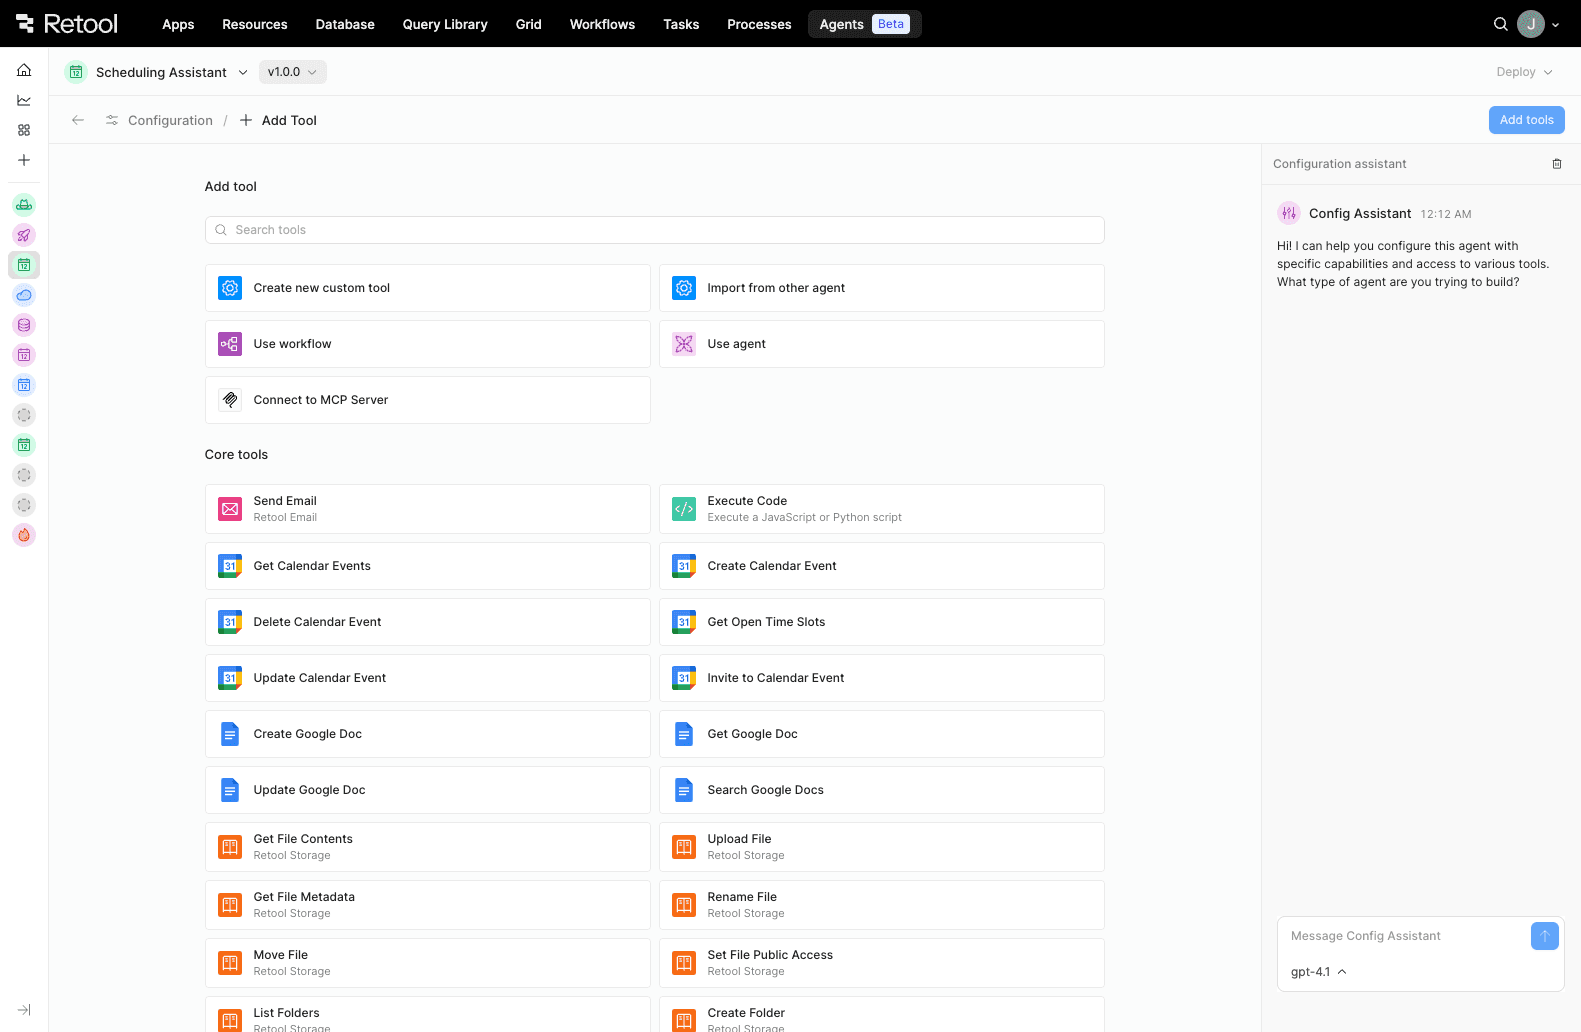Click the Search tools input field
Viewport: 1581px width, 1032px height.
pyautogui.click(x=654, y=230)
